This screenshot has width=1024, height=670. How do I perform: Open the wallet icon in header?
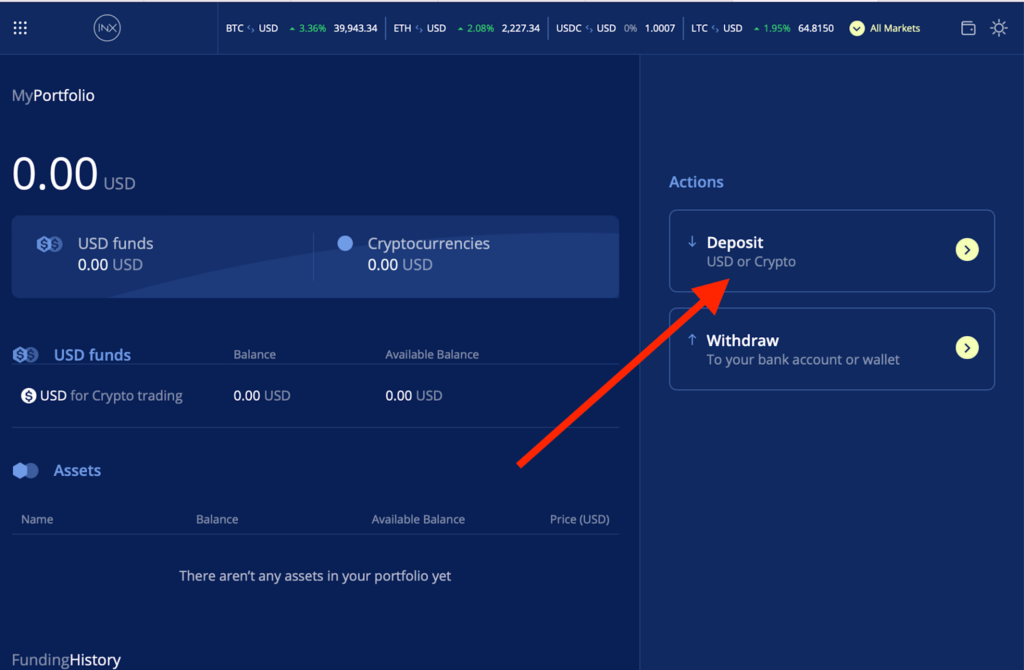coord(968,28)
